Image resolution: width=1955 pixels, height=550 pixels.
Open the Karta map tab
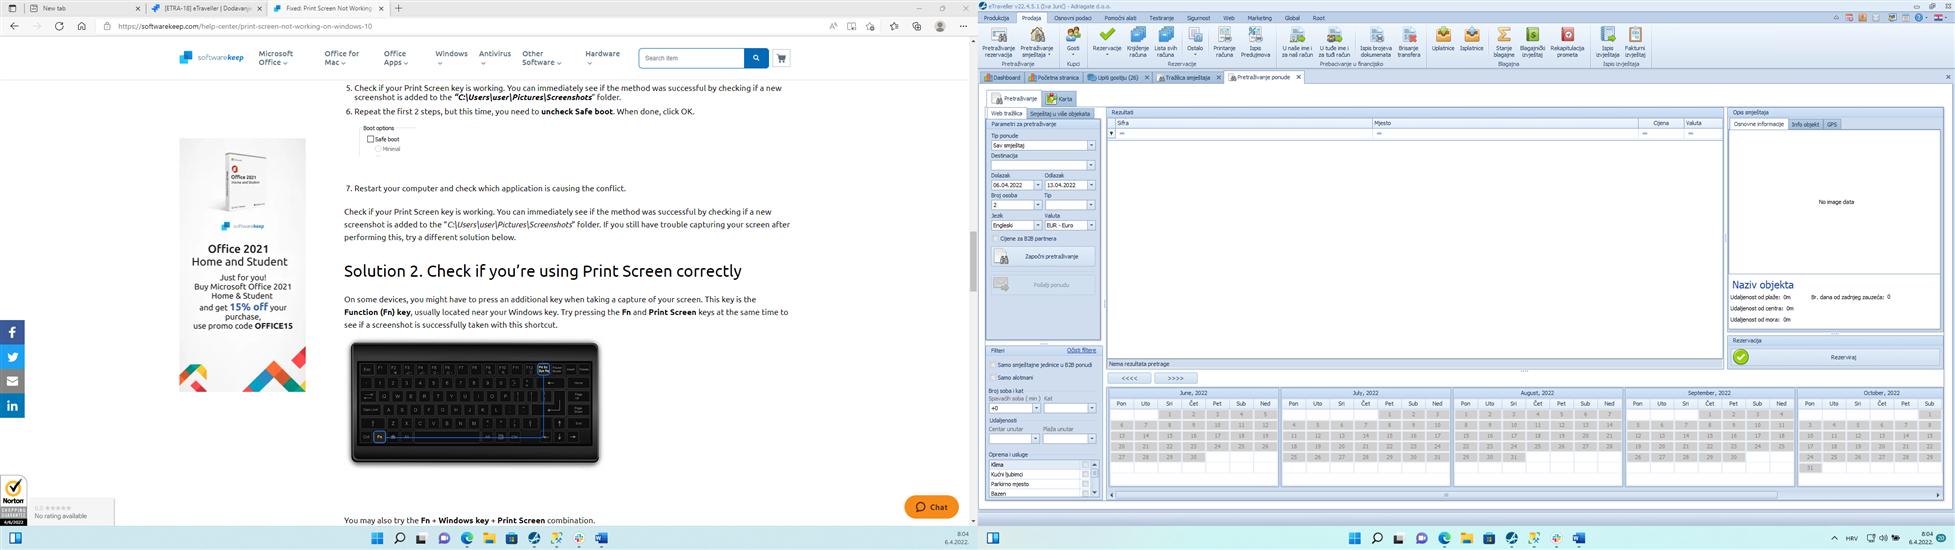(x=1060, y=99)
